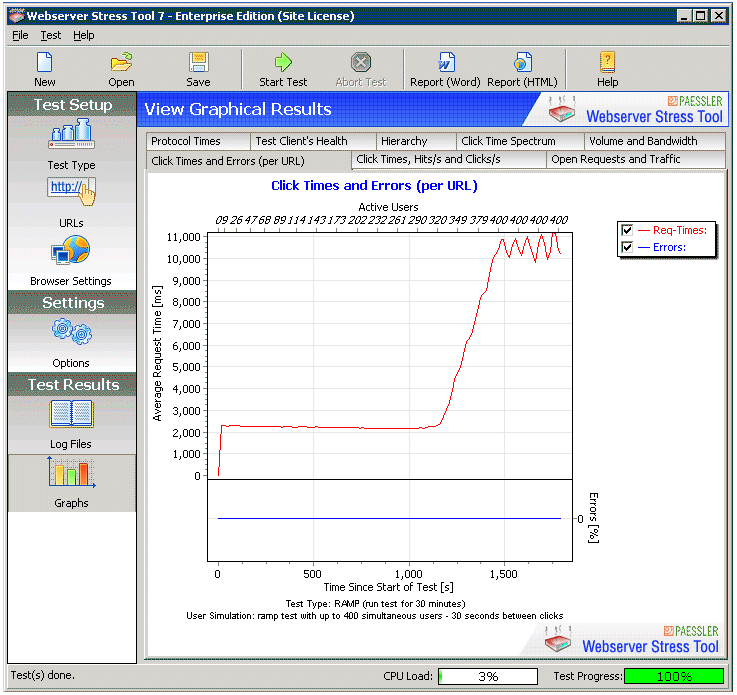This screenshot has height=695, width=737.
Task: View Log Files in sidebar
Action: [71, 424]
